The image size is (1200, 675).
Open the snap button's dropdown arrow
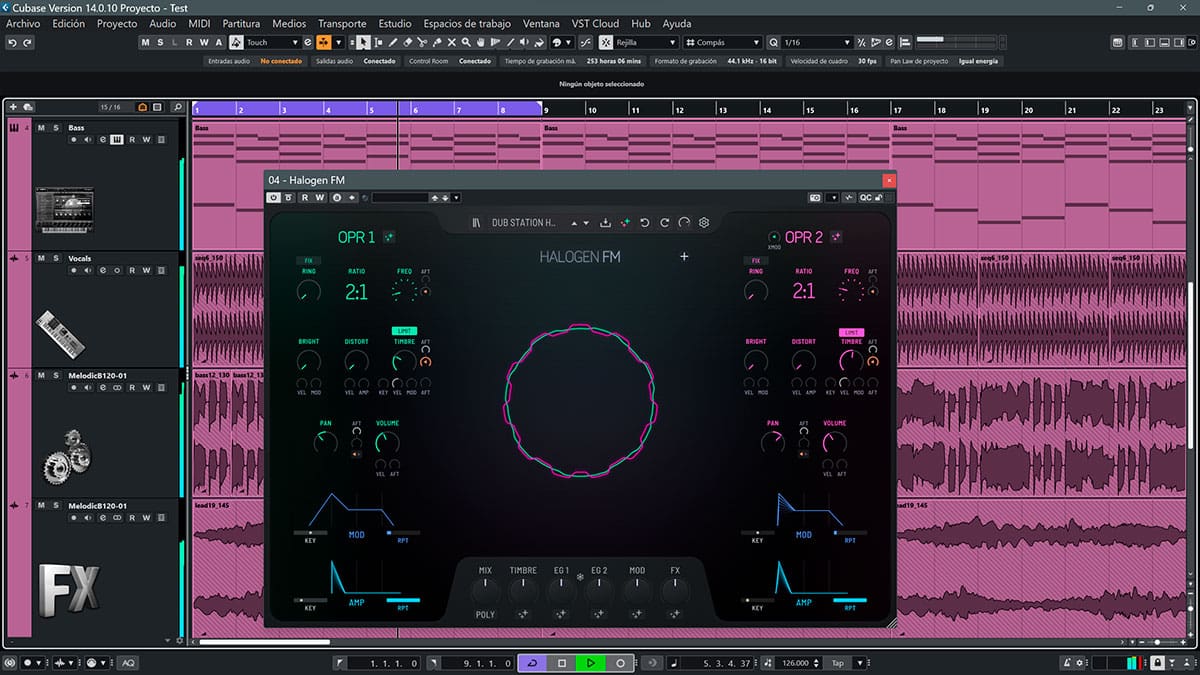[339, 42]
